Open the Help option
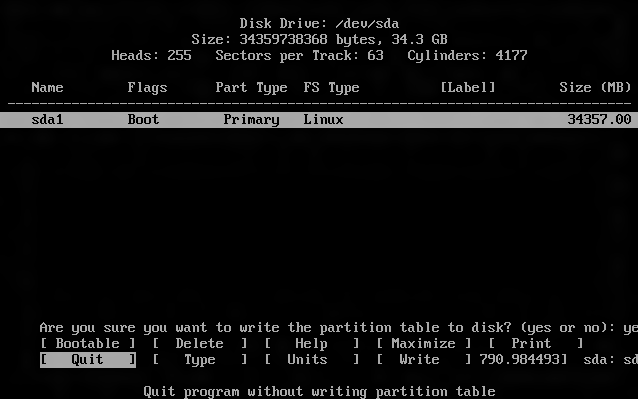 (x=311, y=343)
